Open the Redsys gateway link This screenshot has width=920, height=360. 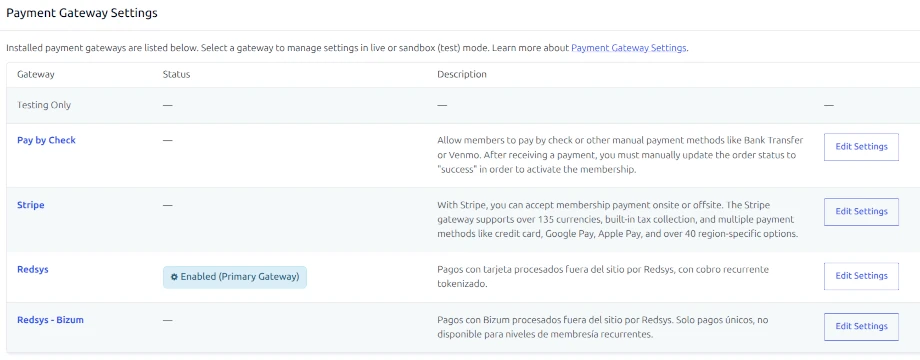coord(33,269)
